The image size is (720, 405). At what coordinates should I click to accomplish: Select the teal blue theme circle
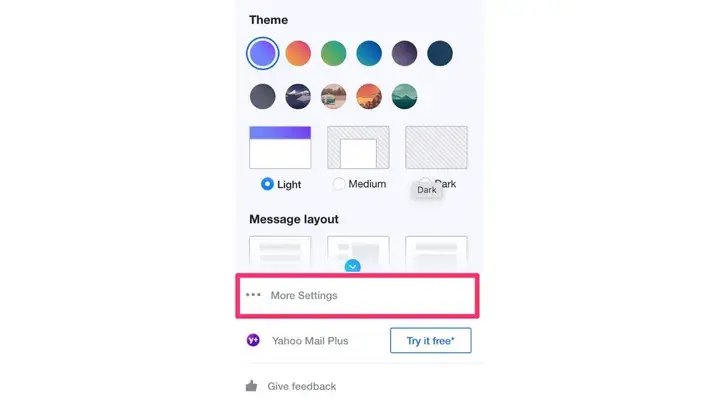[x=369, y=53]
